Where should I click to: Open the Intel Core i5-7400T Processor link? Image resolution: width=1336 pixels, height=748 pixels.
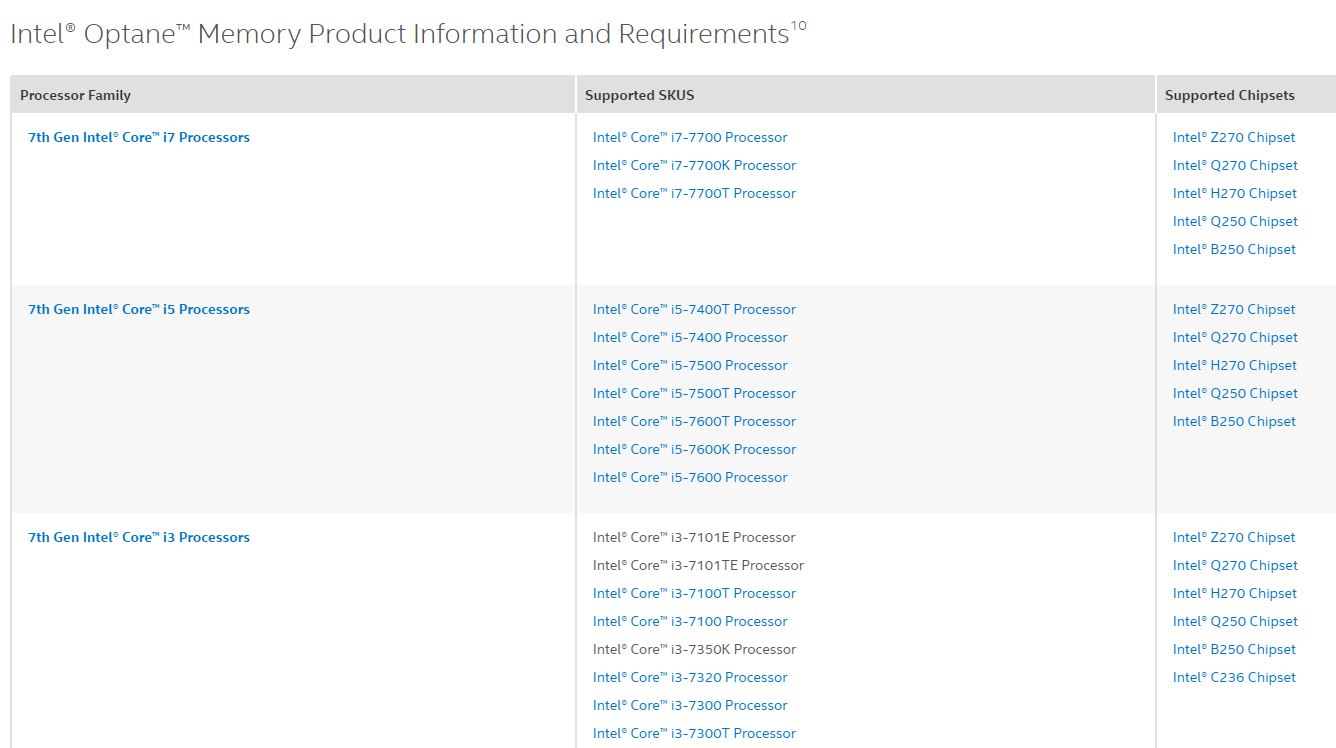point(694,310)
